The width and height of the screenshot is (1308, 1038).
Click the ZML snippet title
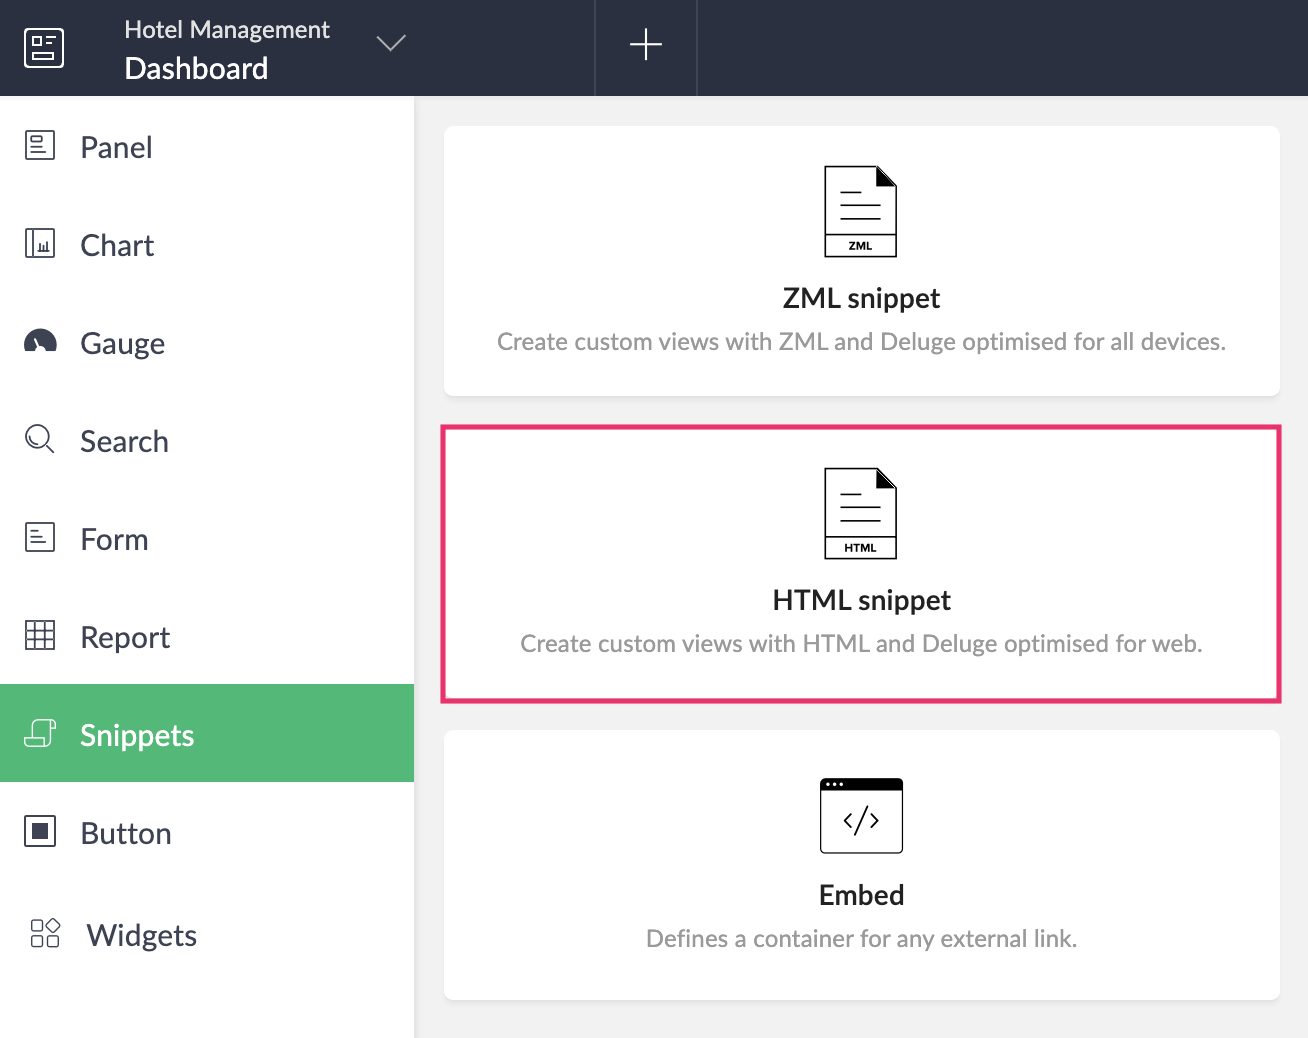[862, 298]
